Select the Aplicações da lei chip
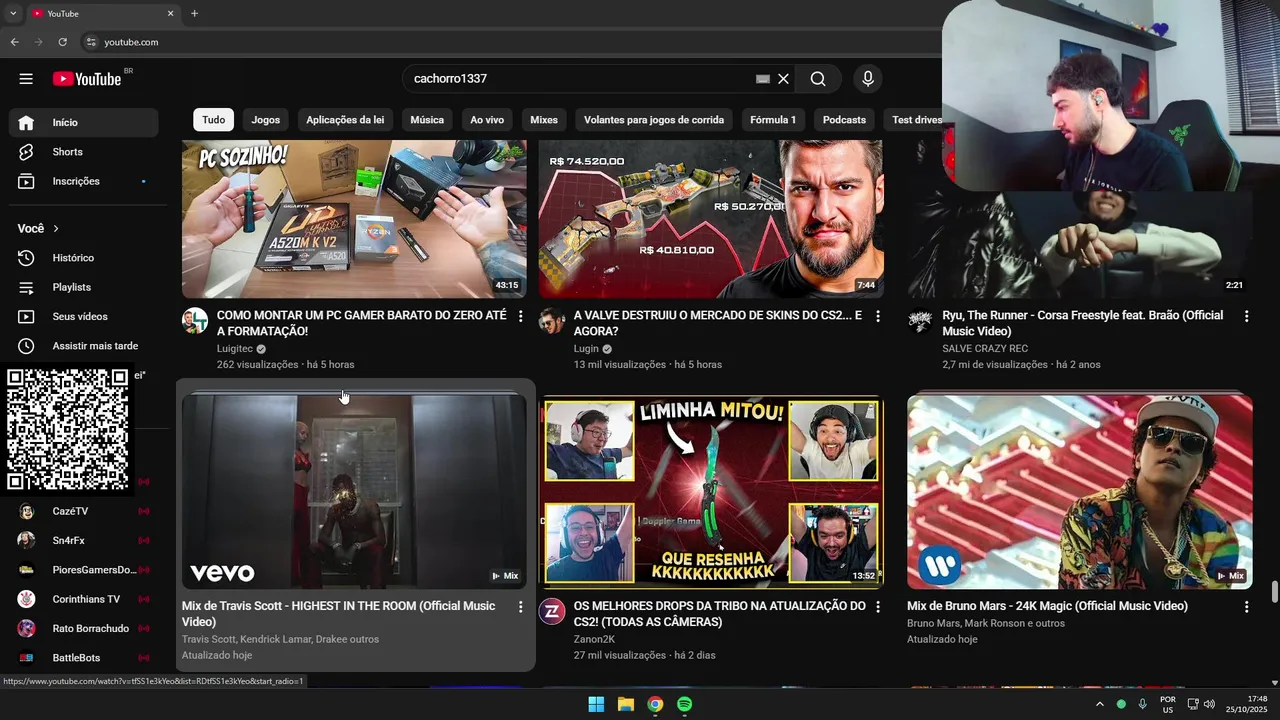This screenshot has height=720, width=1280. [345, 120]
